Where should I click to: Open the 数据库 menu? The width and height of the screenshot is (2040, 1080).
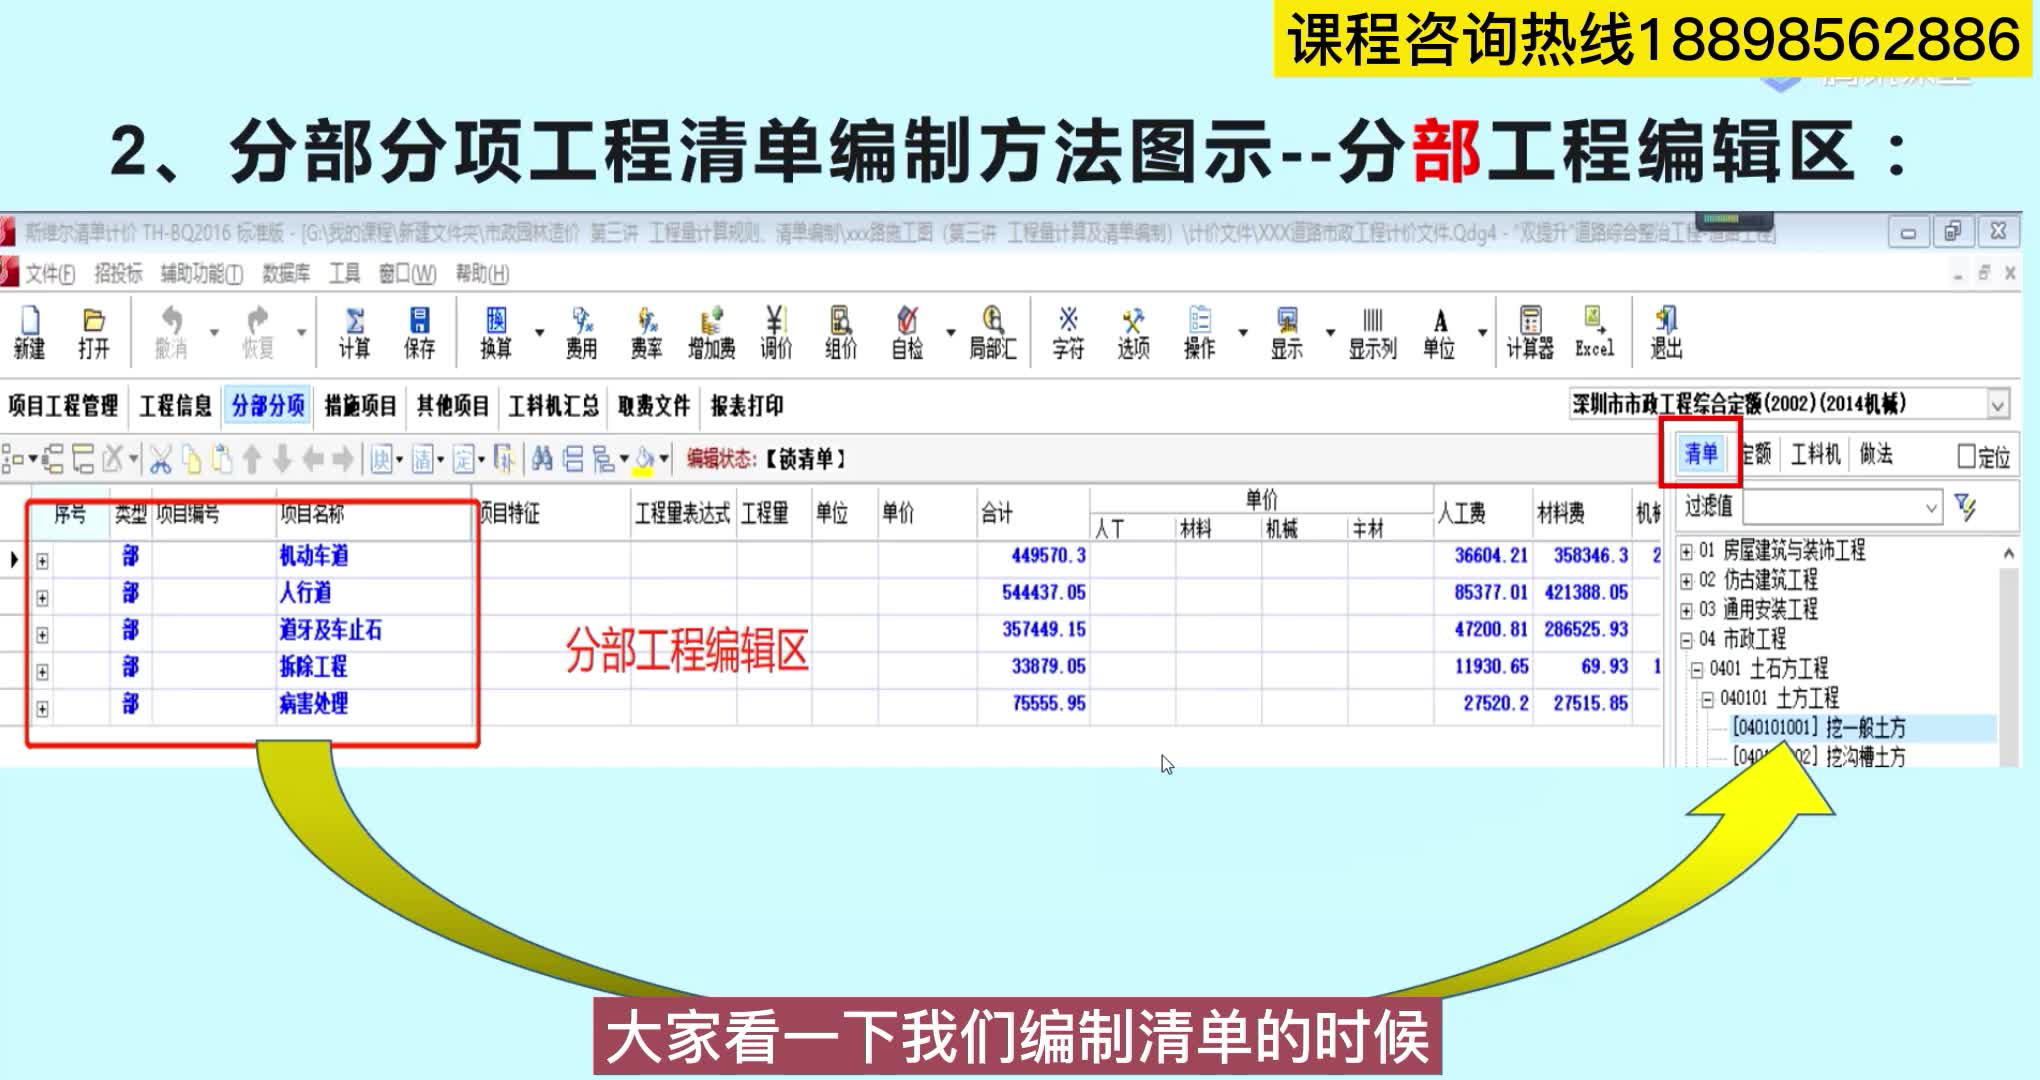tap(286, 273)
